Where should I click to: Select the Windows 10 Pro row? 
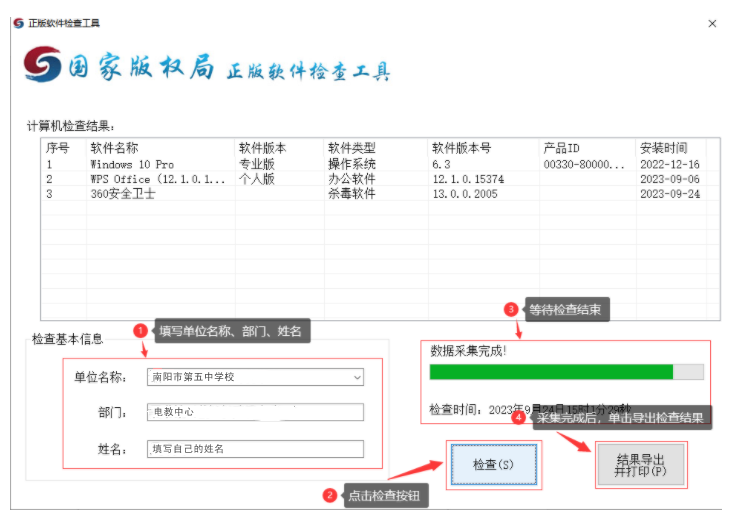(x=132, y=164)
